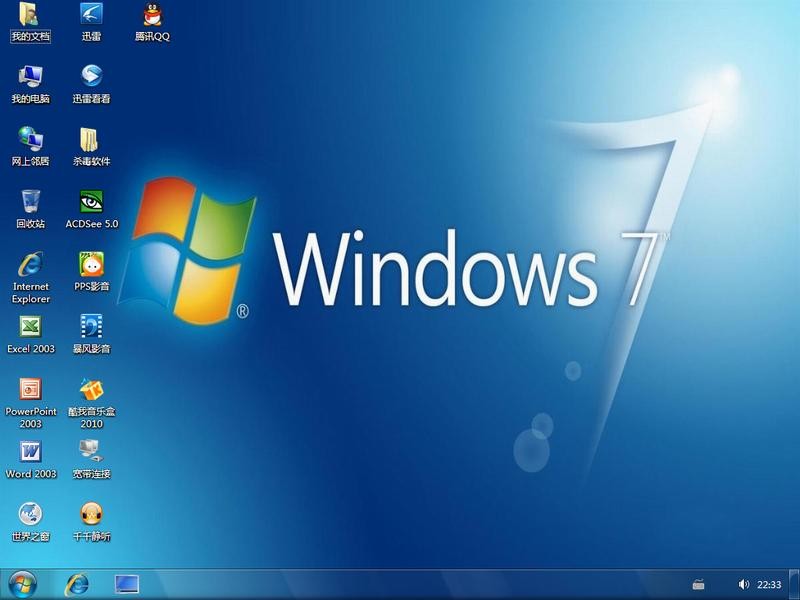Select the Excel 2003 shortcut
Screen dimensions: 800x600
[x=31, y=335]
